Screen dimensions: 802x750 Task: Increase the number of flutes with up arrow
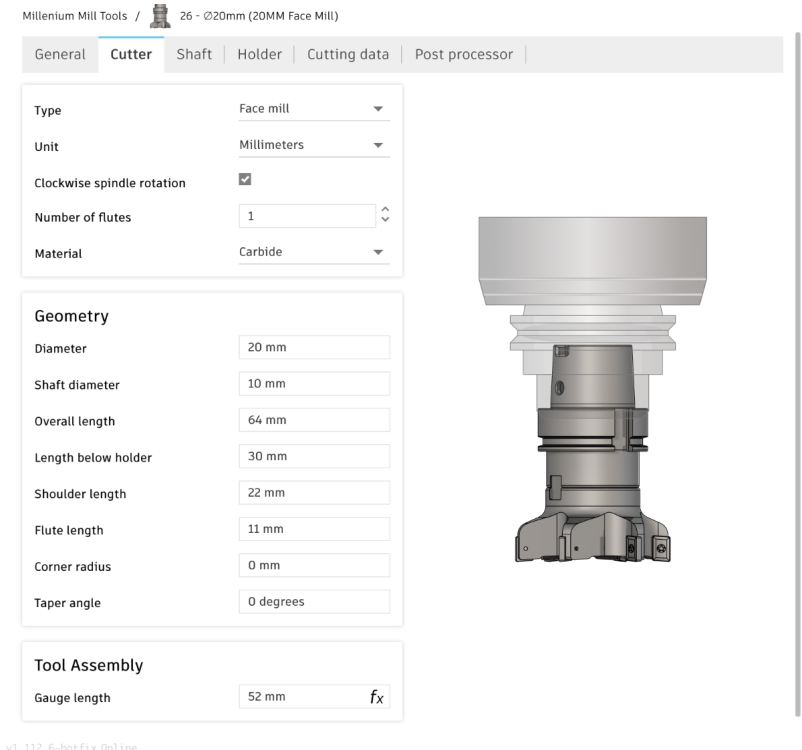coord(385,210)
